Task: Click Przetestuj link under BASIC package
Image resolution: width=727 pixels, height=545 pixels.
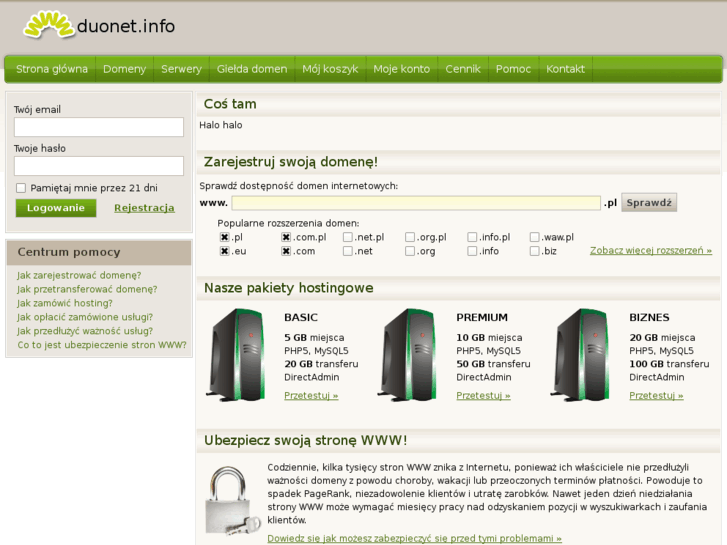Action: tap(311, 396)
